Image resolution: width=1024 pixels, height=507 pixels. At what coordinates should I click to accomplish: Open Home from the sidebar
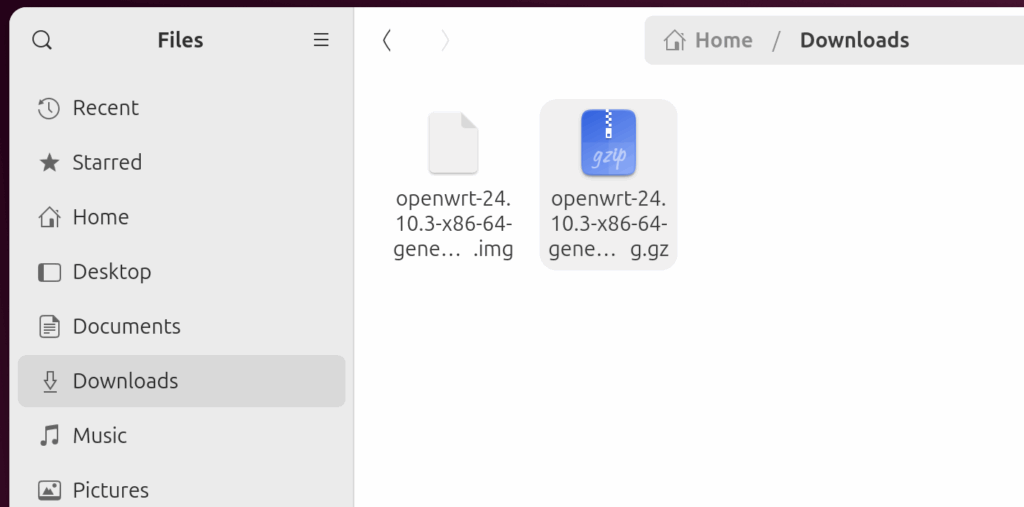pos(100,217)
